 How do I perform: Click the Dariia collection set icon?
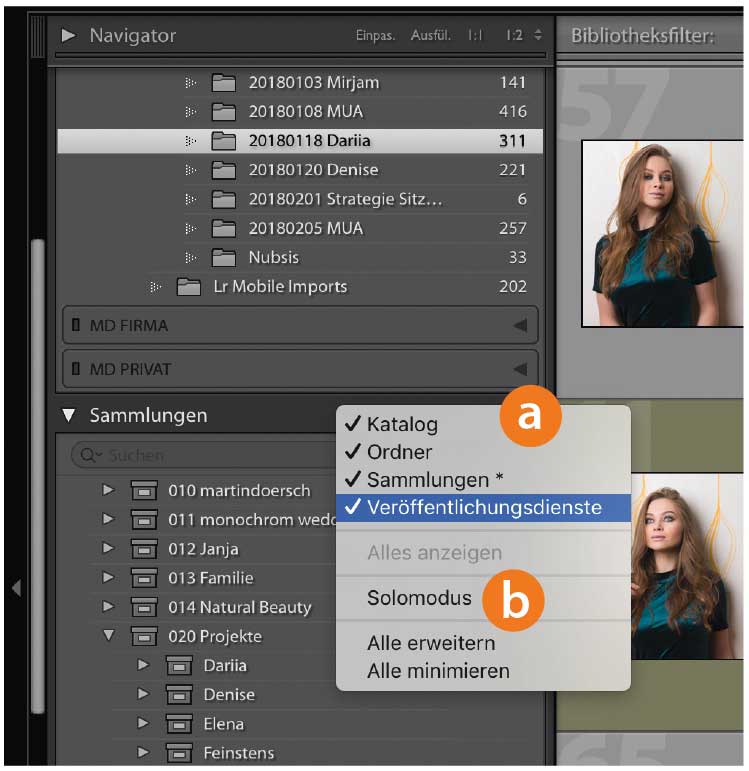[x=180, y=665]
